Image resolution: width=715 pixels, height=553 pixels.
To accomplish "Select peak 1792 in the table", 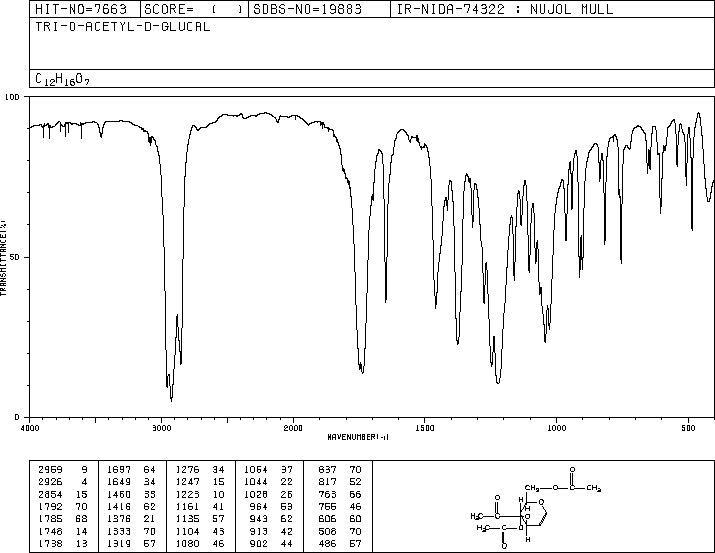I will [x=50, y=506].
